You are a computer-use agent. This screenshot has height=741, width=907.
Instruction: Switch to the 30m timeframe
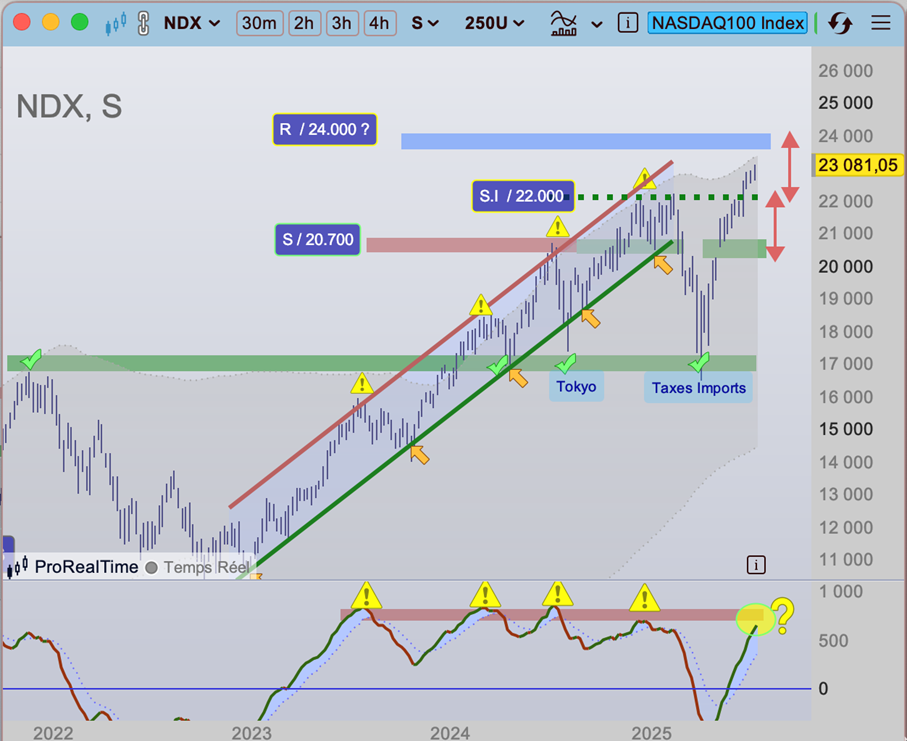[259, 23]
